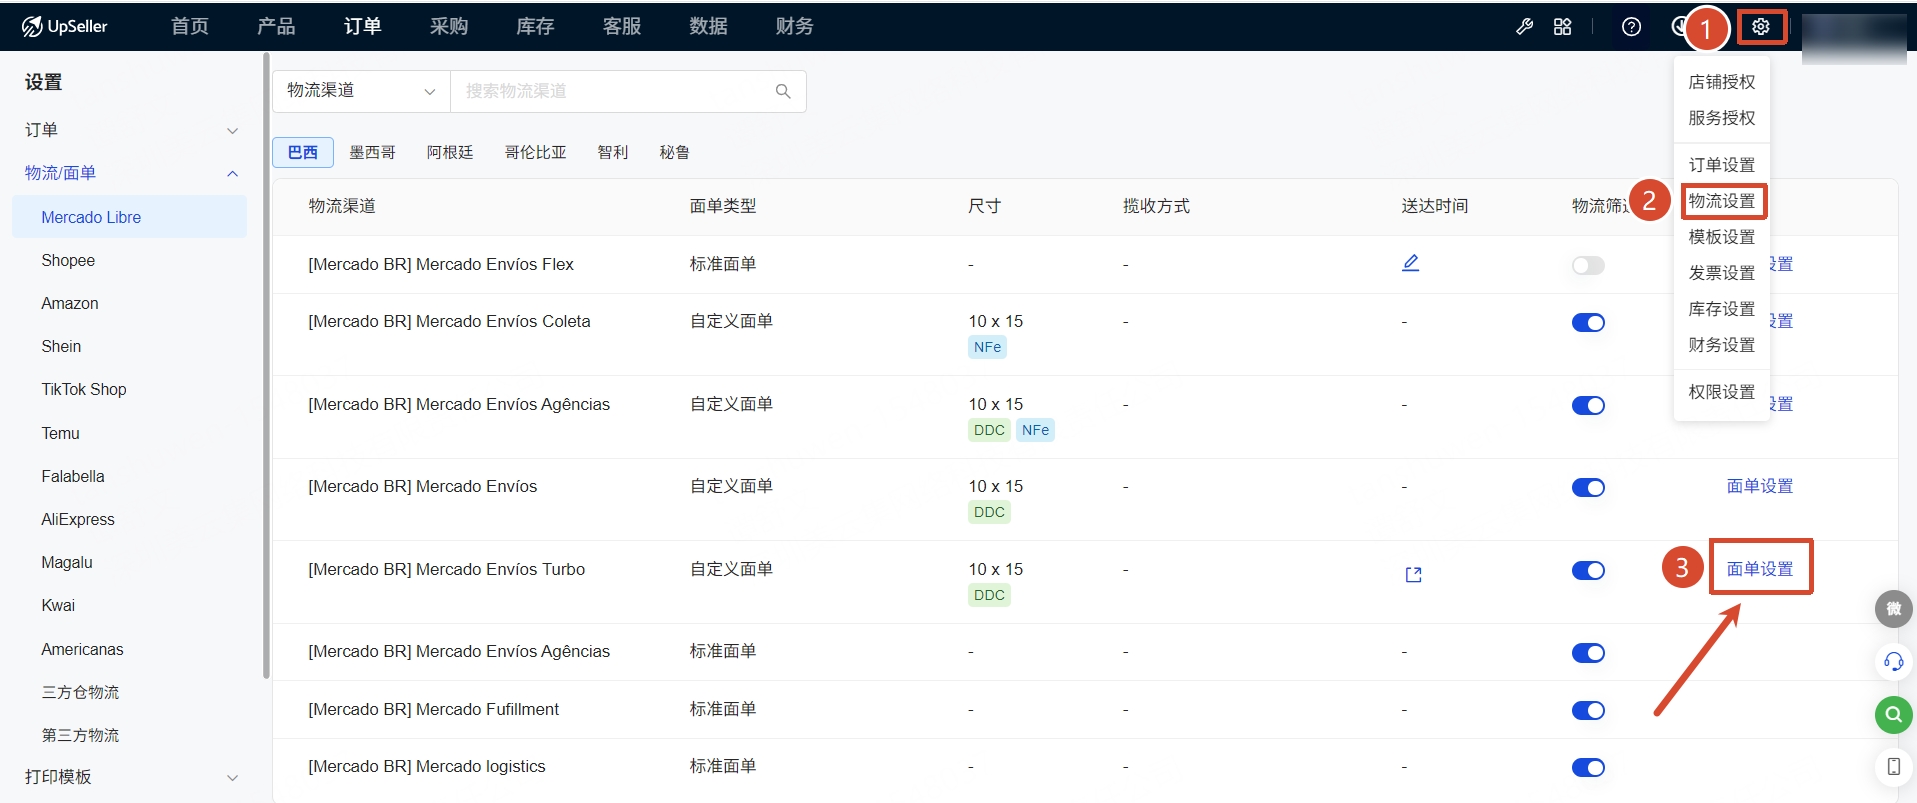Open the 产品 top menu
The height and width of the screenshot is (803, 1917).
point(276,26)
